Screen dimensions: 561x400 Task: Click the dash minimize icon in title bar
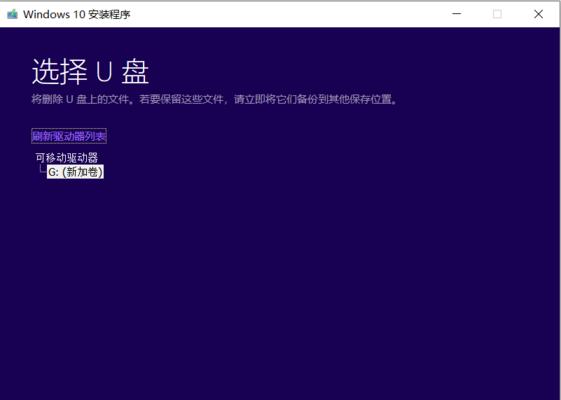(457, 14)
